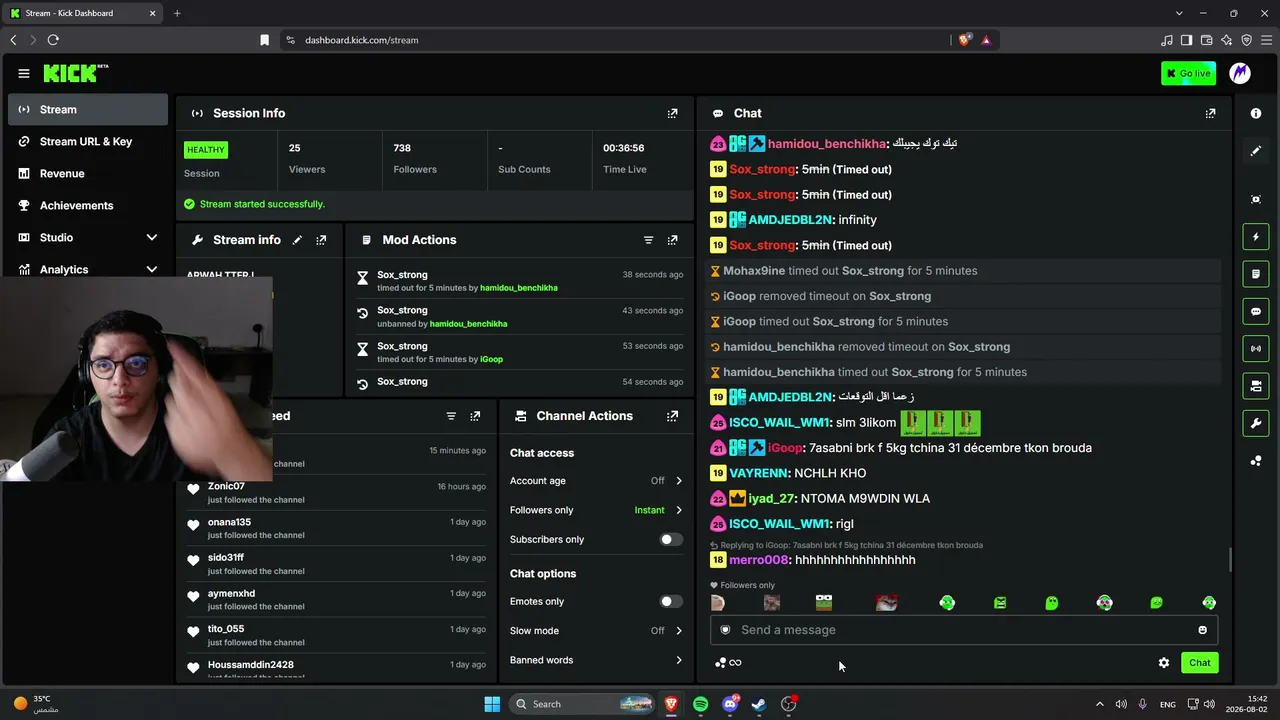Screen dimensions: 1280x720
Task: Pop out the Chat panel
Action: pyautogui.click(x=1210, y=113)
